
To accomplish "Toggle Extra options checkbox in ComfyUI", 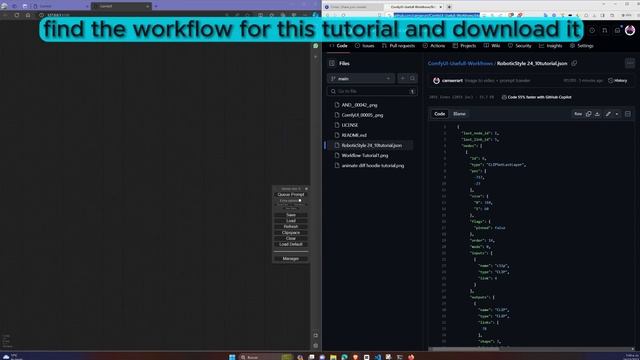I will click(x=300, y=200).
